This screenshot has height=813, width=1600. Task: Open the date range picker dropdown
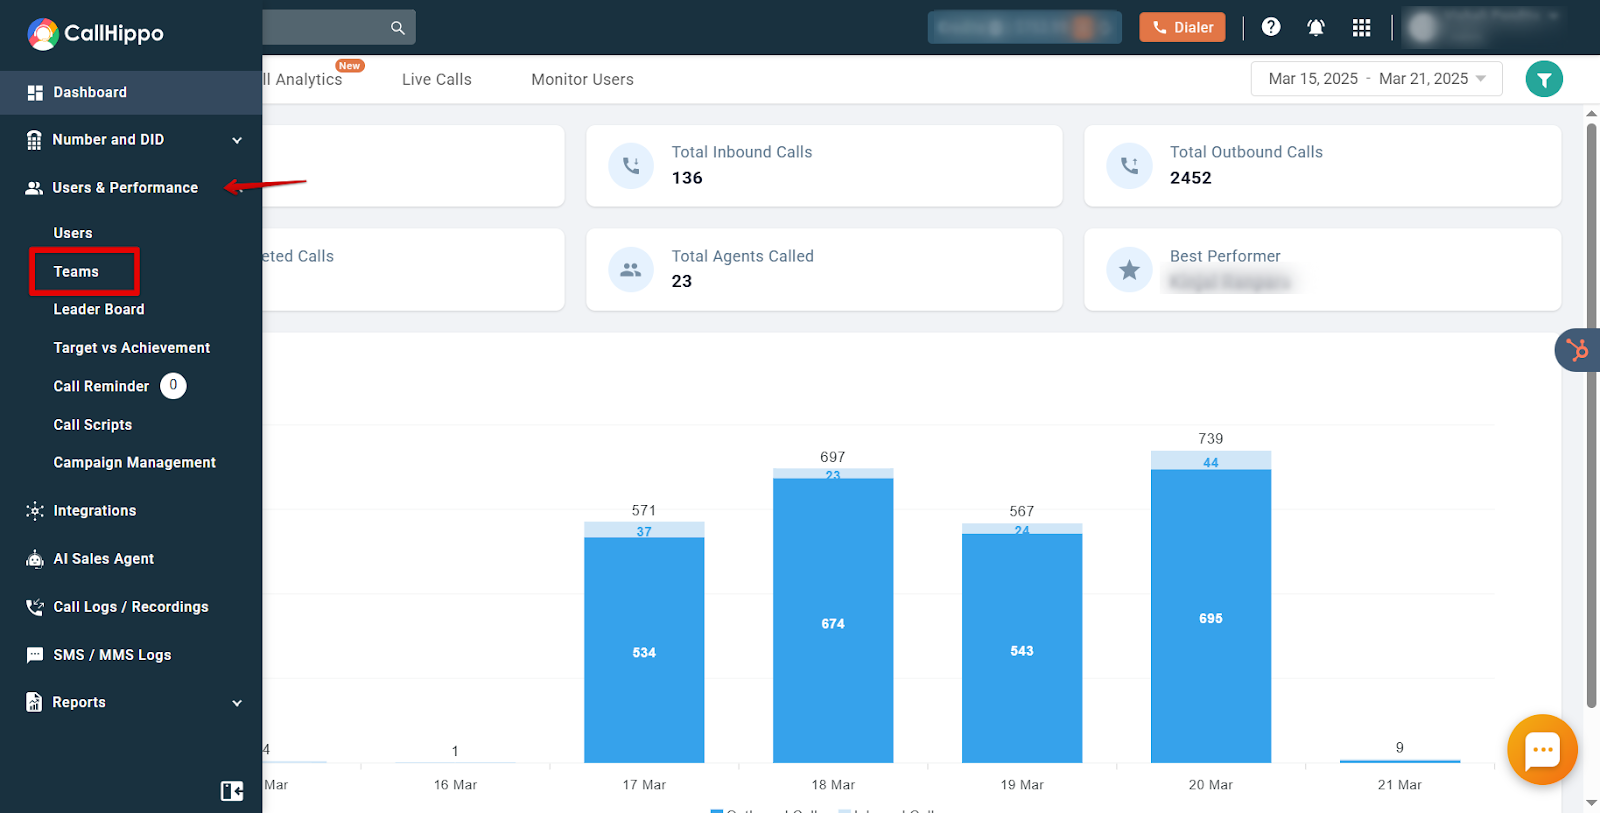click(x=1377, y=79)
